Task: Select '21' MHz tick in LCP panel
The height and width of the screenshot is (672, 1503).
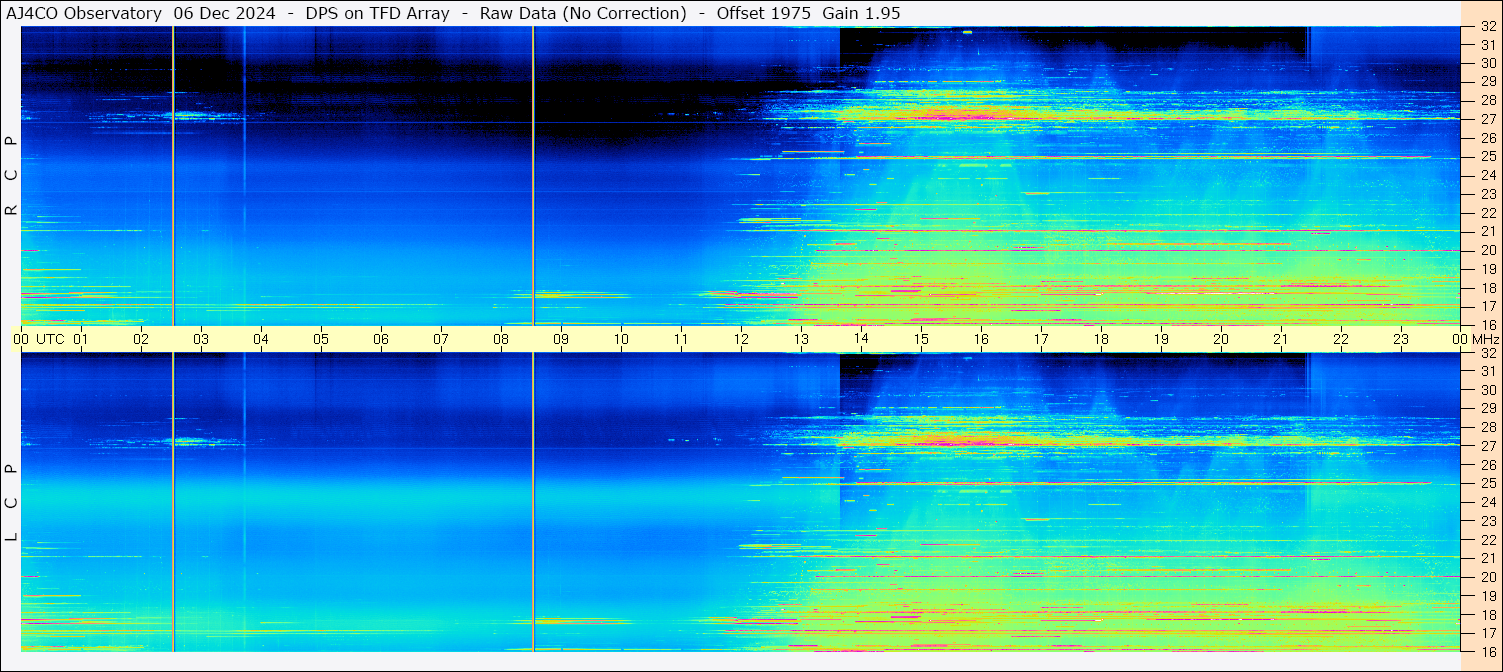Action: coord(1487,558)
